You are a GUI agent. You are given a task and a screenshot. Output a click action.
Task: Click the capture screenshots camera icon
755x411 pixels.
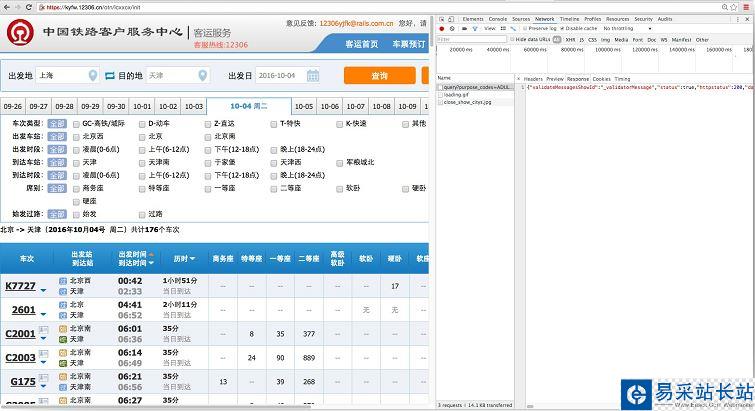click(464, 29)
